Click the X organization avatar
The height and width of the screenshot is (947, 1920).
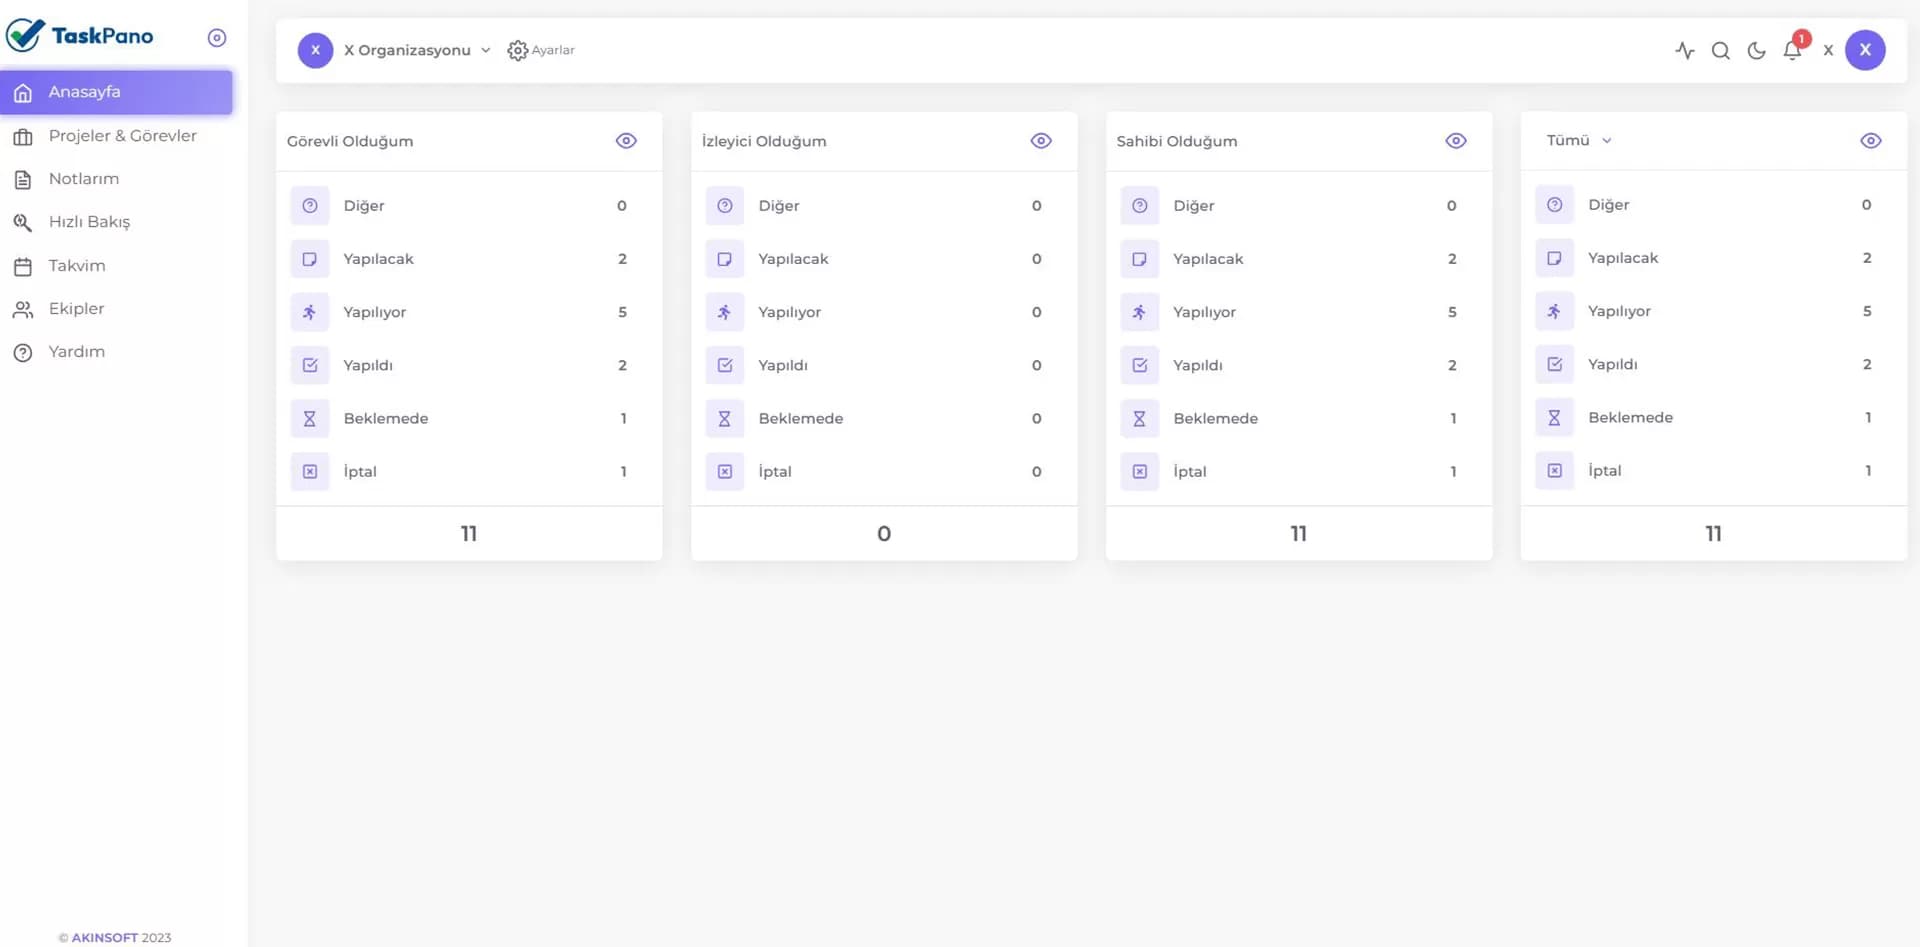315,50
